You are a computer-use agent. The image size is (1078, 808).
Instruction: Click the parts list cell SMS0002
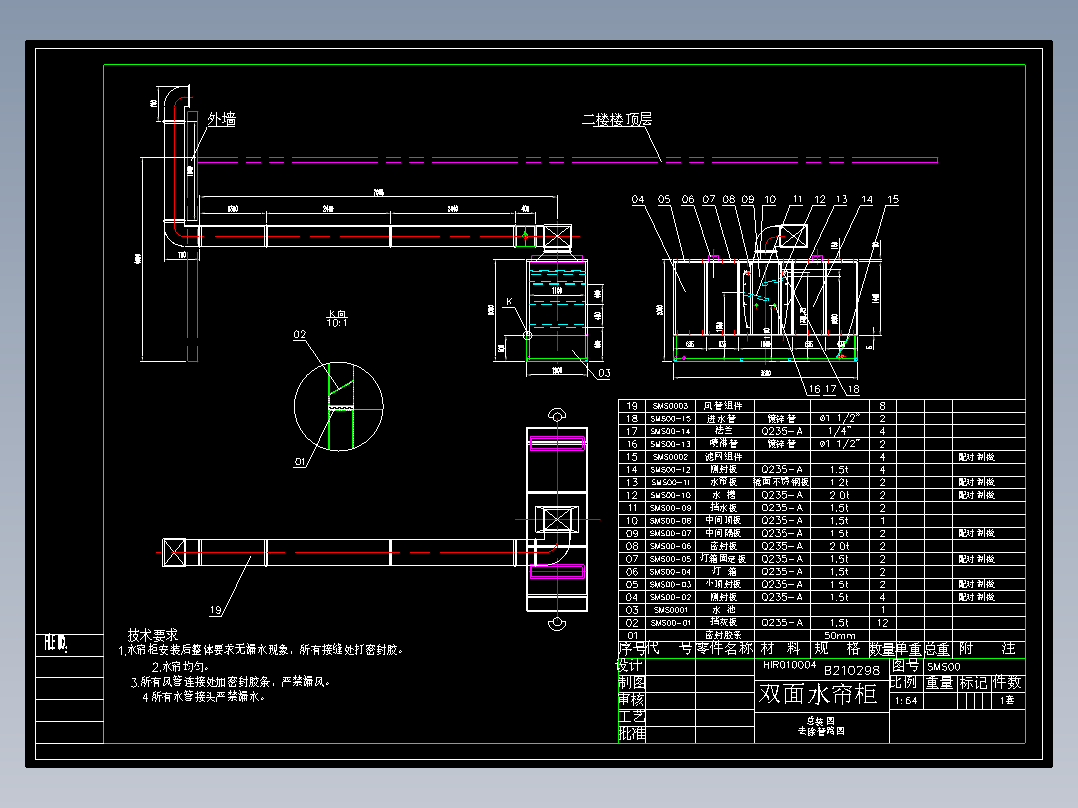point(670,457)
